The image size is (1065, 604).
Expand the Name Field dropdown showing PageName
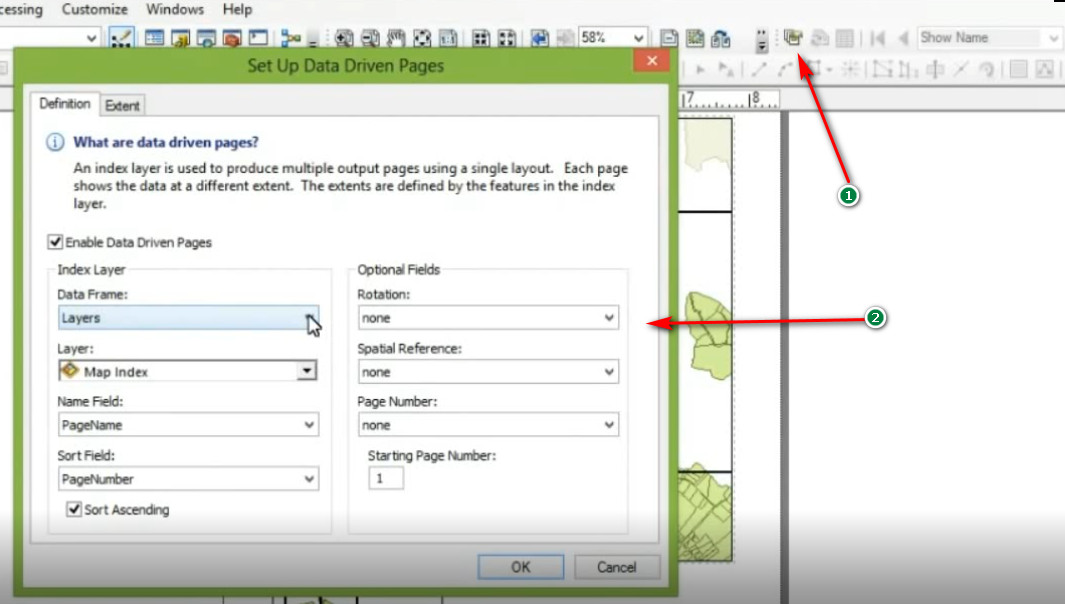click(309, 425)
